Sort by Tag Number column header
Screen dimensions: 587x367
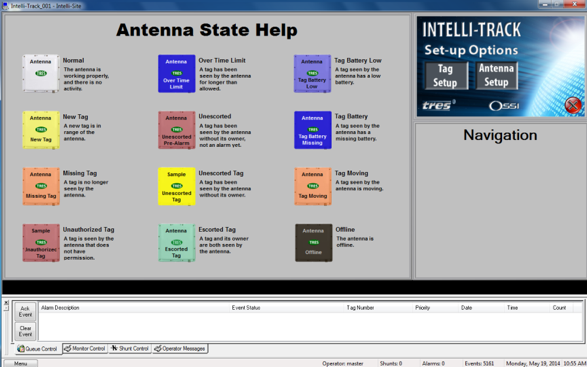[x=378, y=307]
